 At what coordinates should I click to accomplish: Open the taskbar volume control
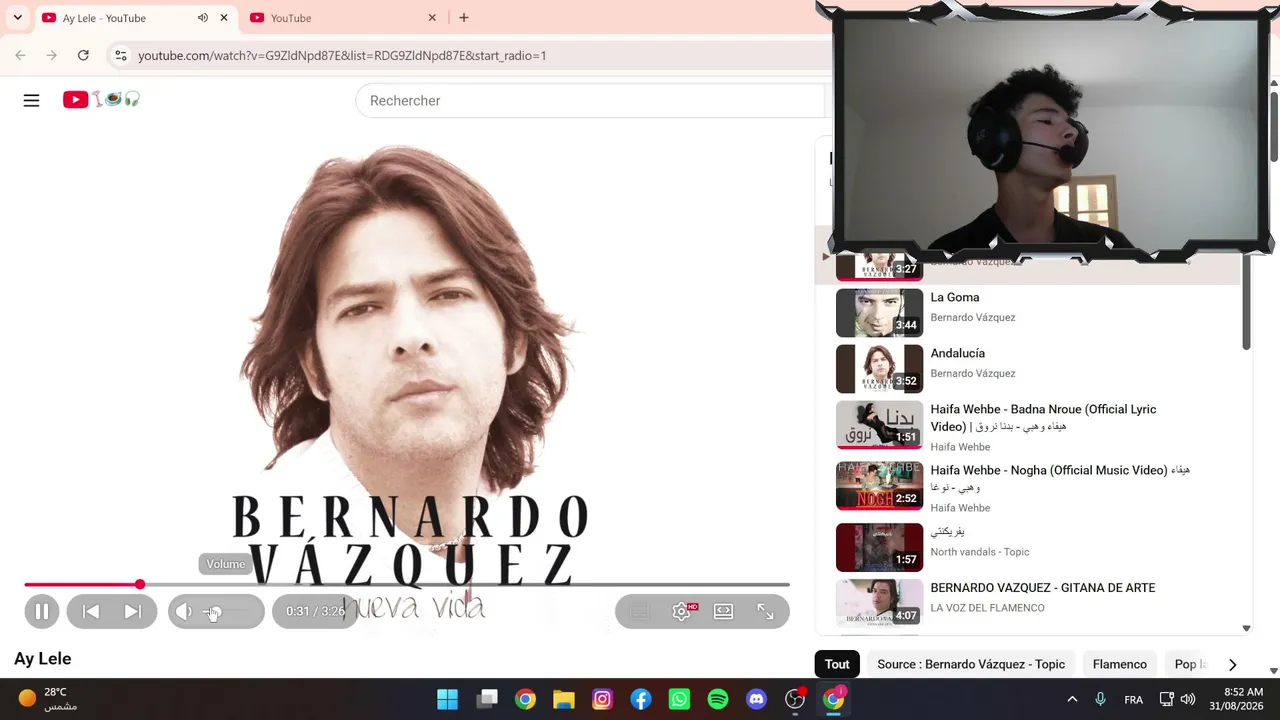click(x=1188, y=699)
